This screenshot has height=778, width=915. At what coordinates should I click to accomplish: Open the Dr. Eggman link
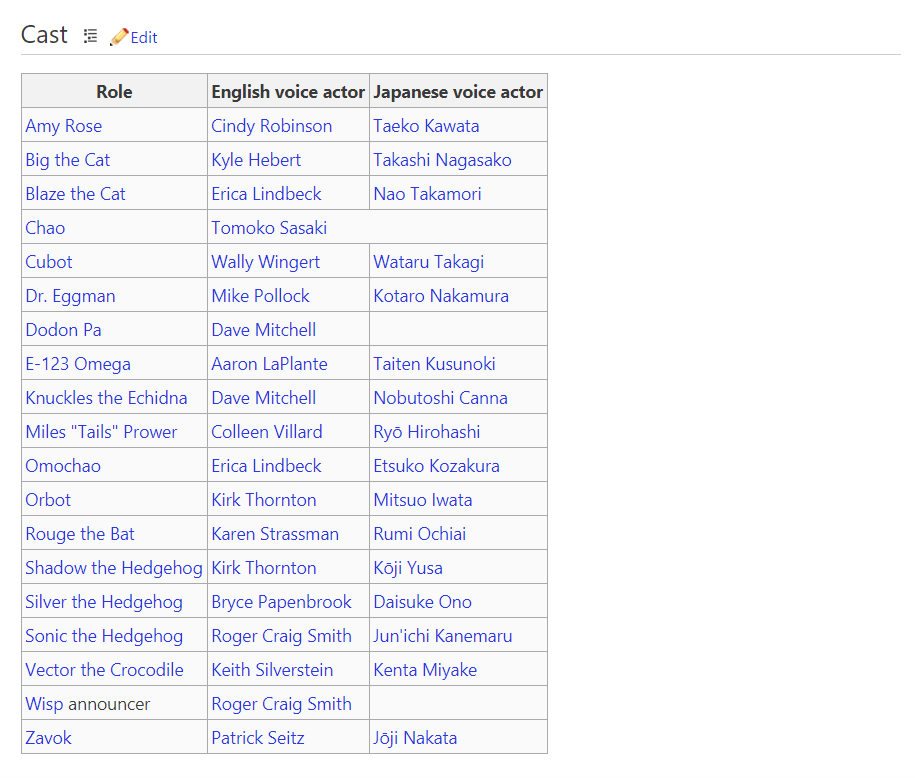coord(70,296)
